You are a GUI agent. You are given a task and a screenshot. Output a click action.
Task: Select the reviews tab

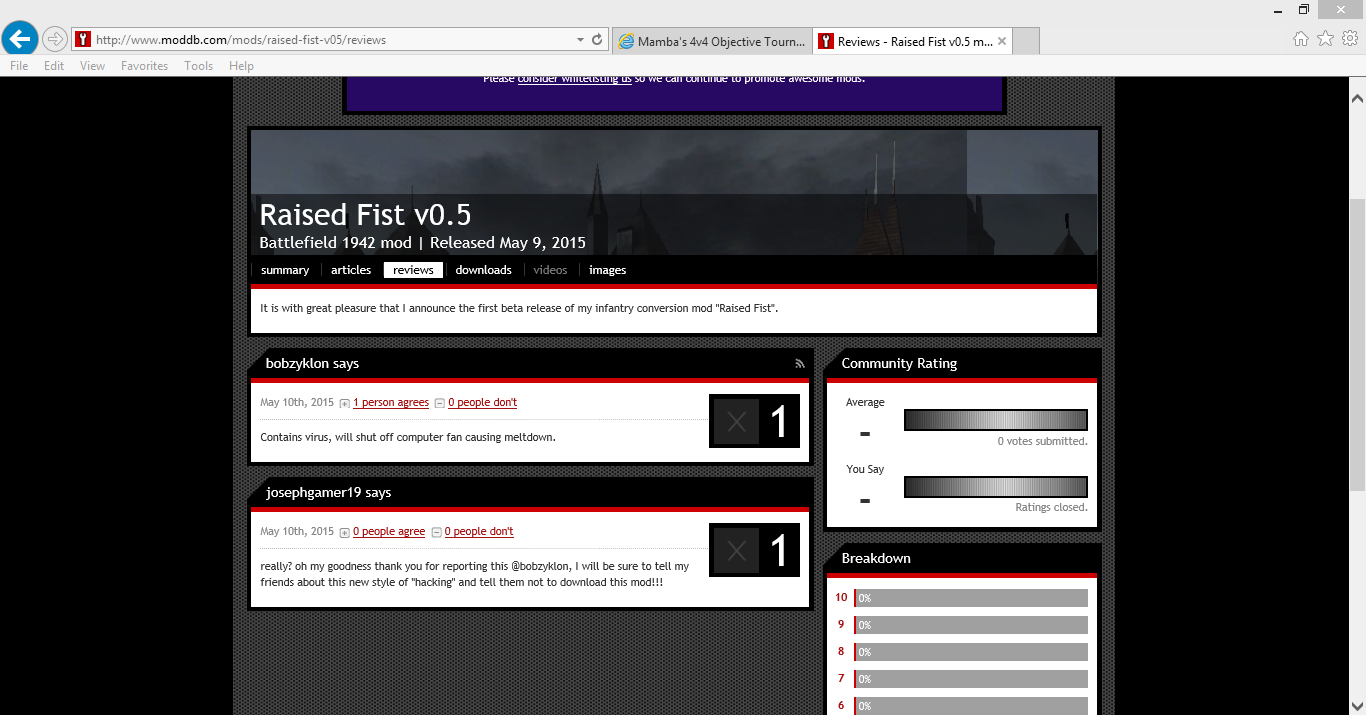(413, 270)
